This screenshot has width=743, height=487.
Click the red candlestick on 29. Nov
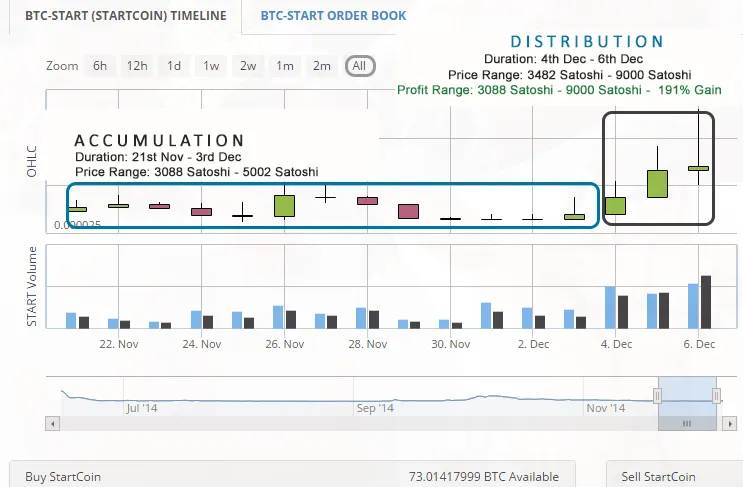pos(408,211)
